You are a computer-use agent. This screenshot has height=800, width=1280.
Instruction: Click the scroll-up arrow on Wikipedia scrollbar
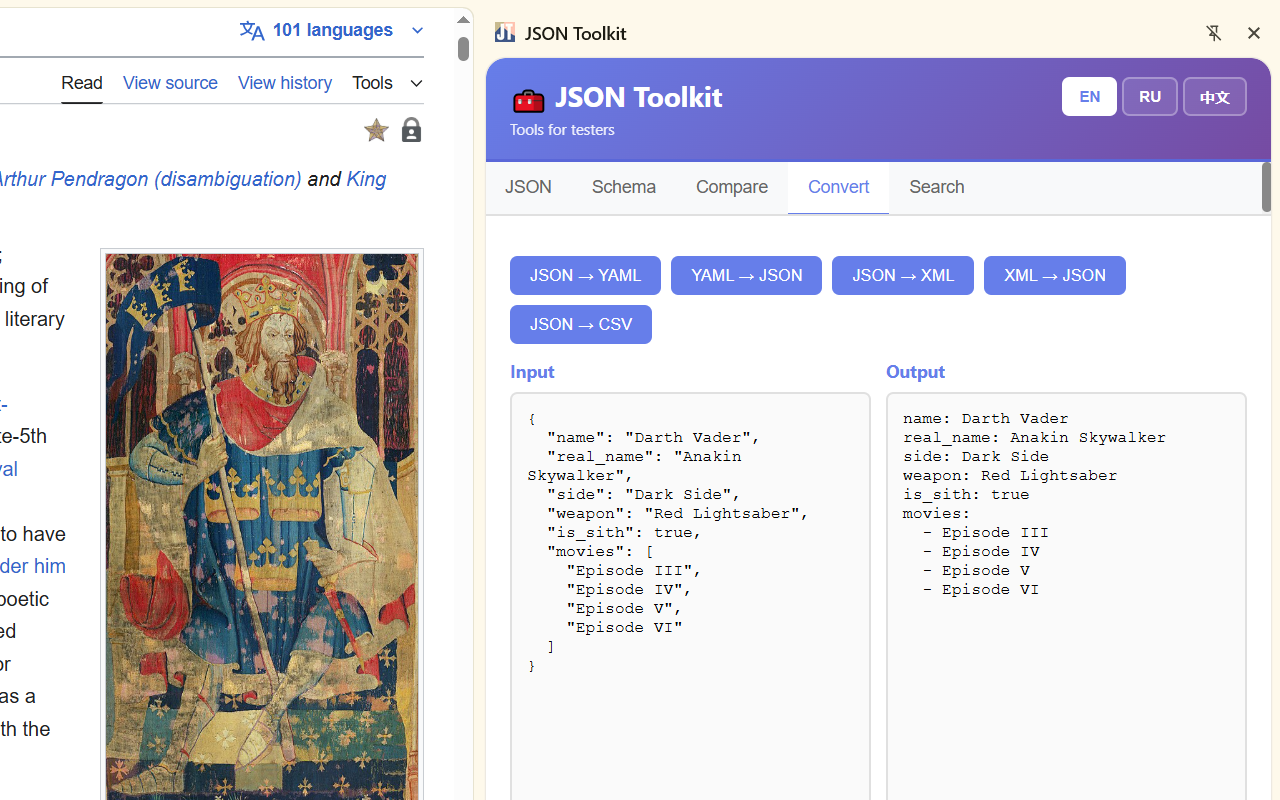tap(463, 19)
